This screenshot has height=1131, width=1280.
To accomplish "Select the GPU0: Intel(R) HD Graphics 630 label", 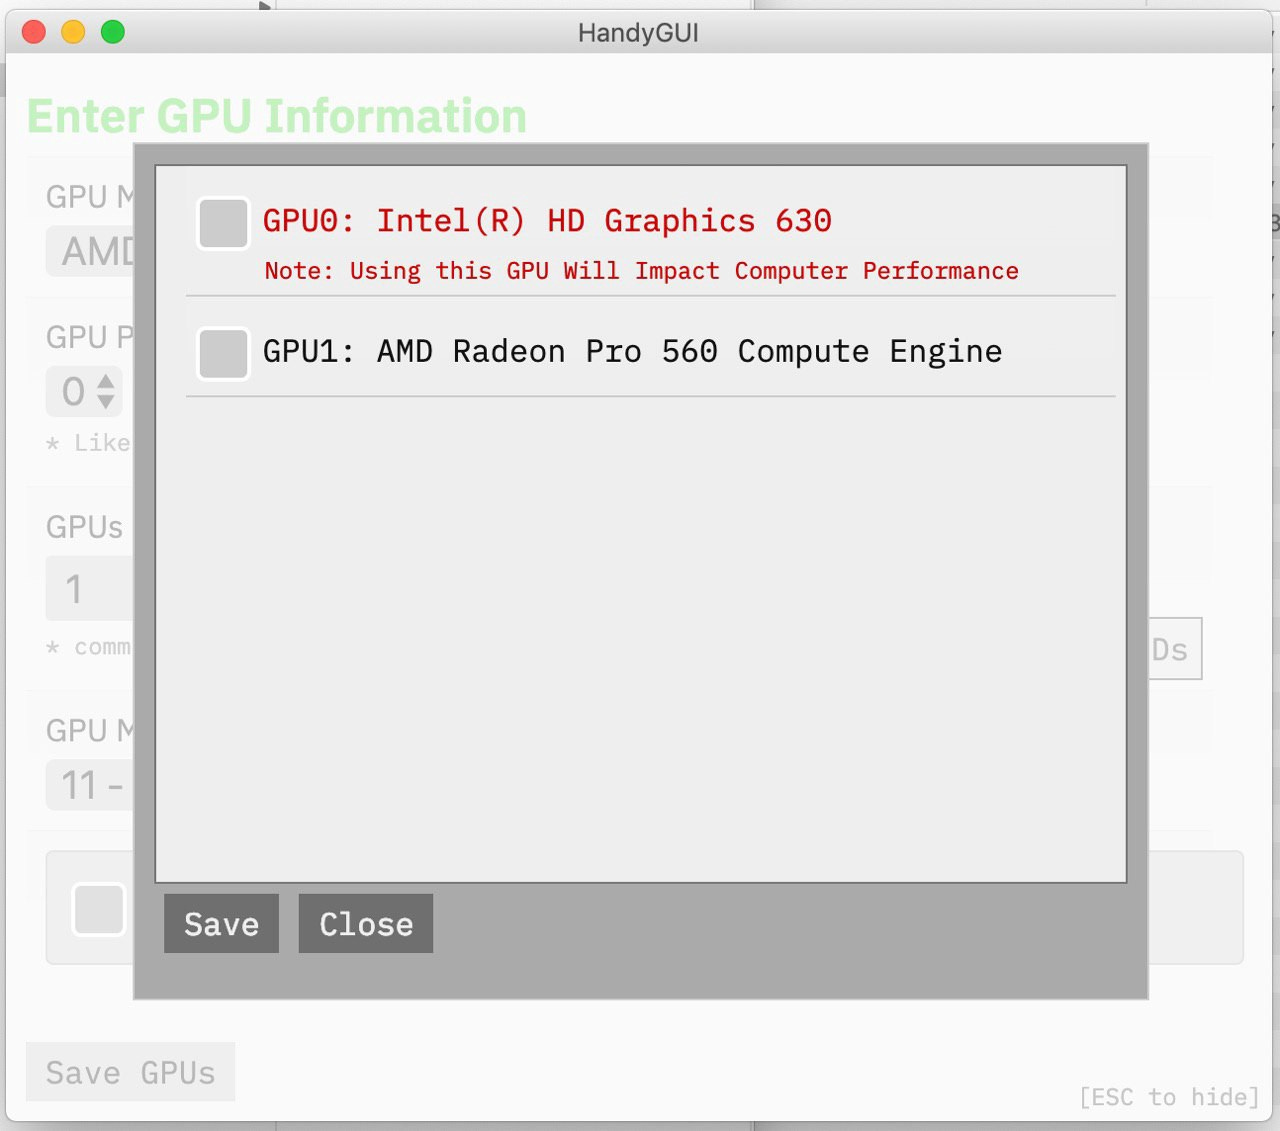I will pyautogui.click(x=547, y=220).
